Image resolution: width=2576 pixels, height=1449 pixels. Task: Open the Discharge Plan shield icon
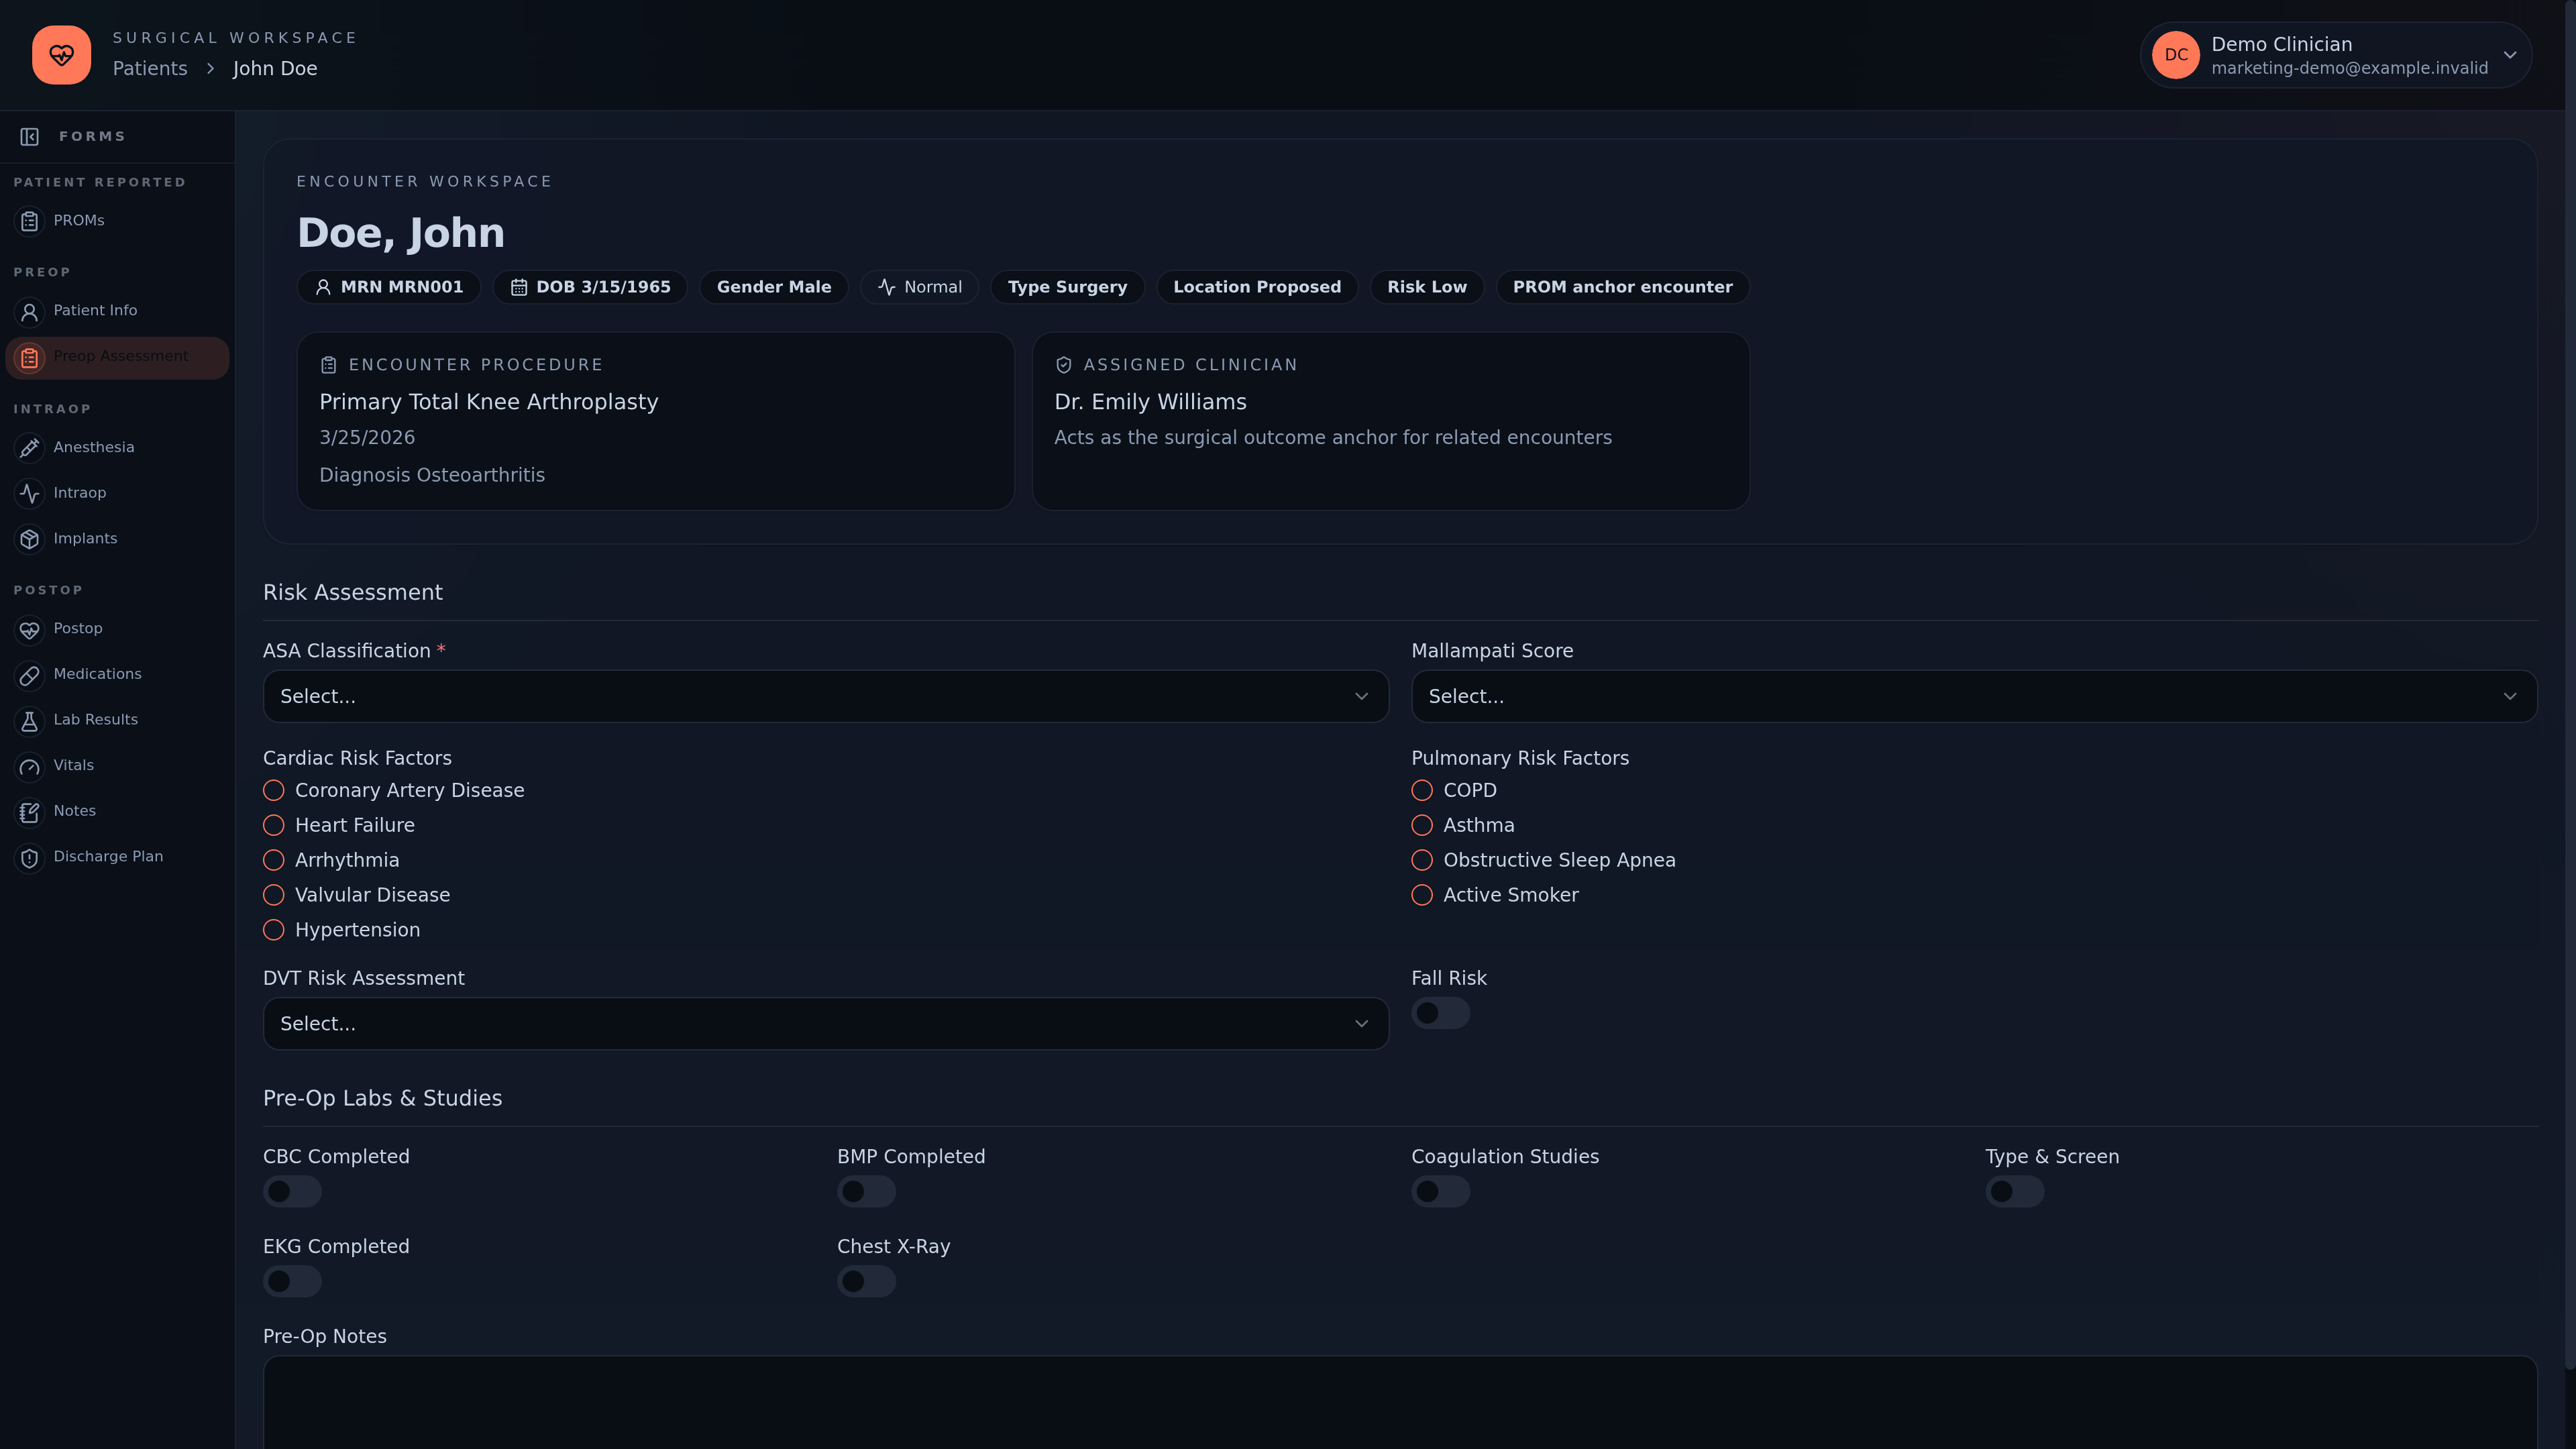[x=30, y=858]
